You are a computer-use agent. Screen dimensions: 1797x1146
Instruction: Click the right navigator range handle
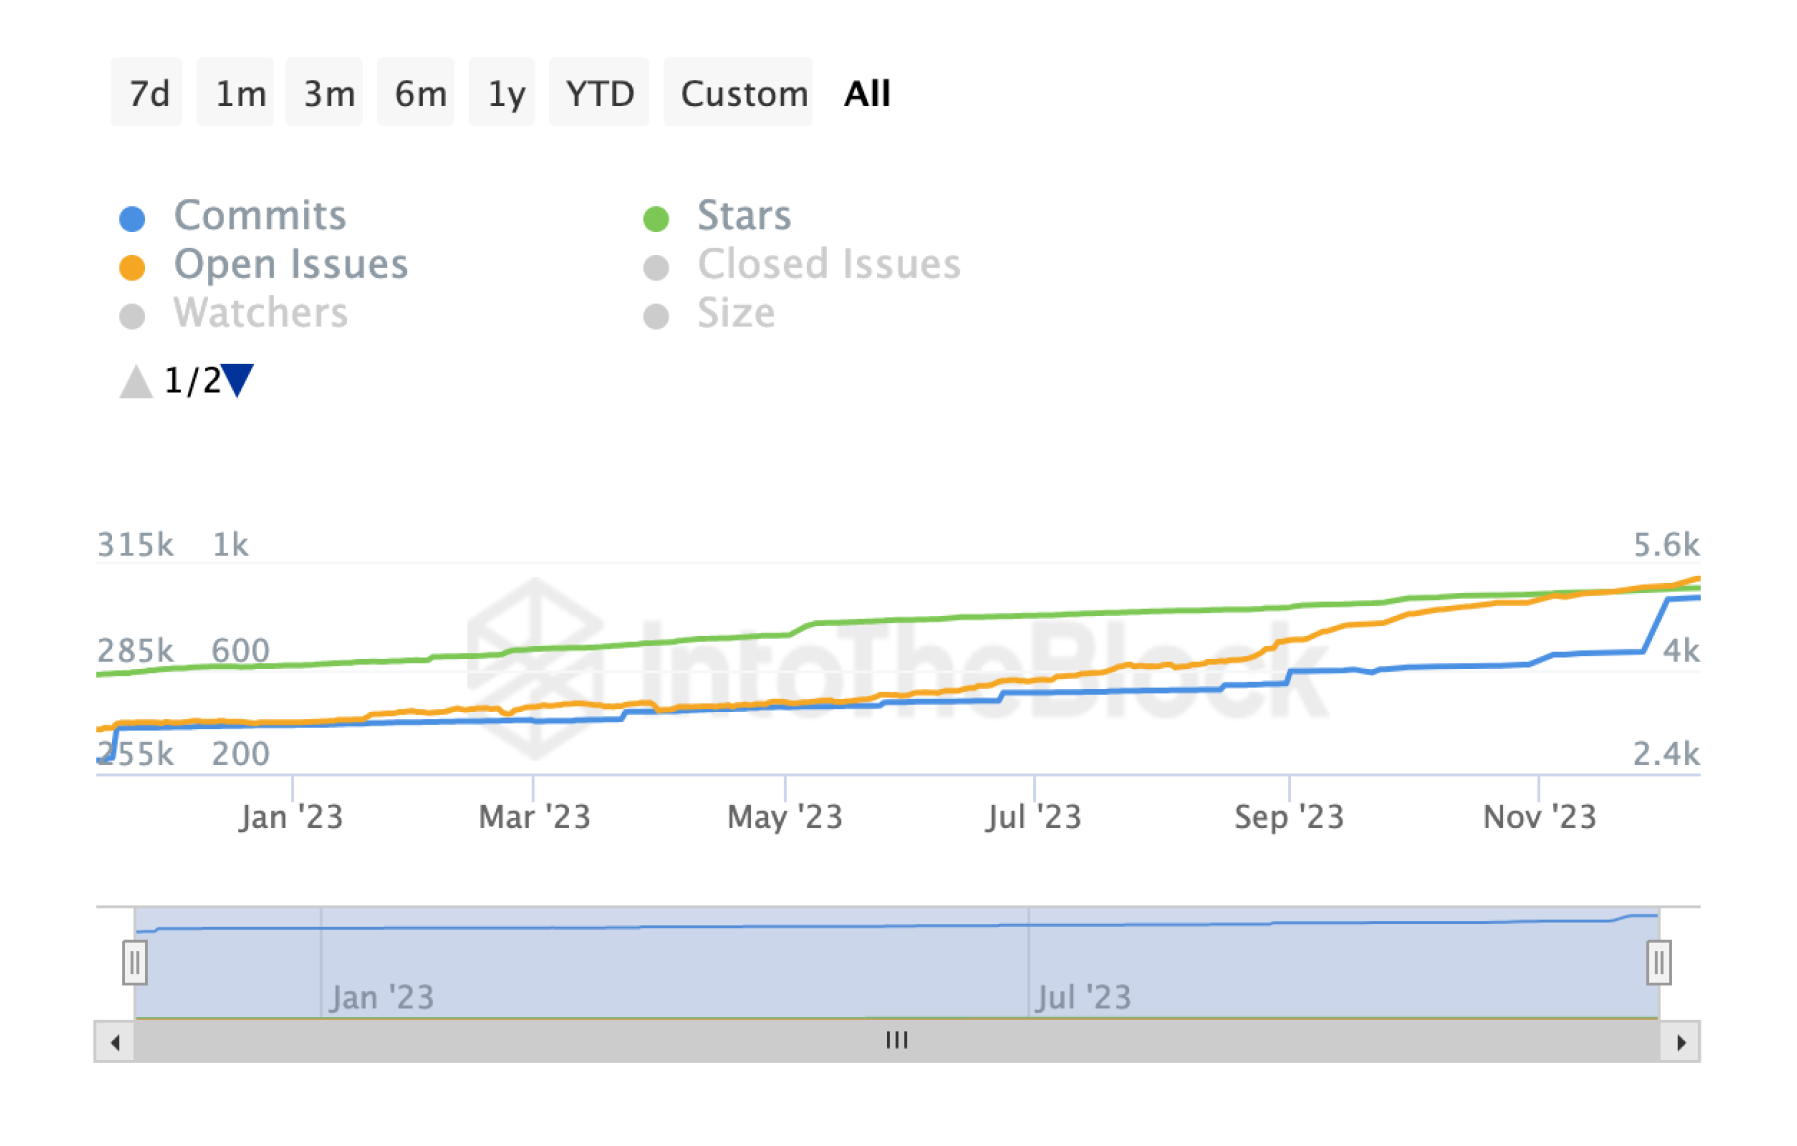(1659, 963)
